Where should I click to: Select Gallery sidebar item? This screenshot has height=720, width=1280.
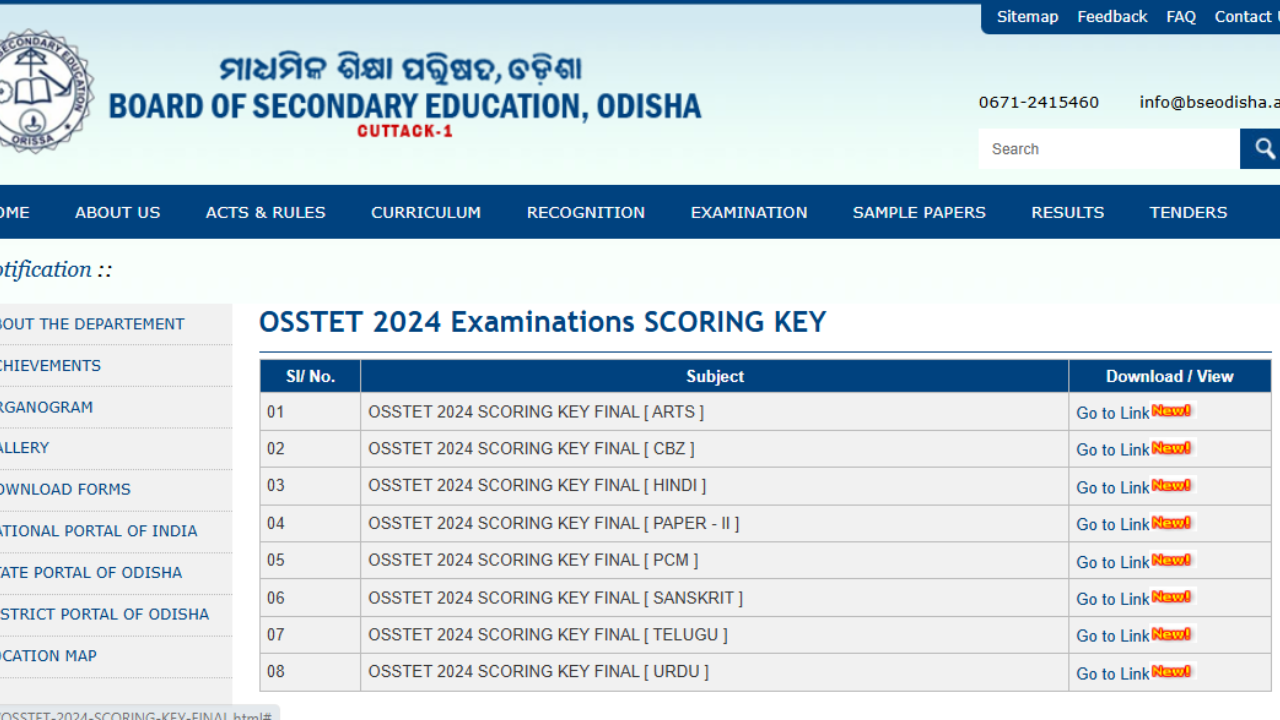pos(24,448)
